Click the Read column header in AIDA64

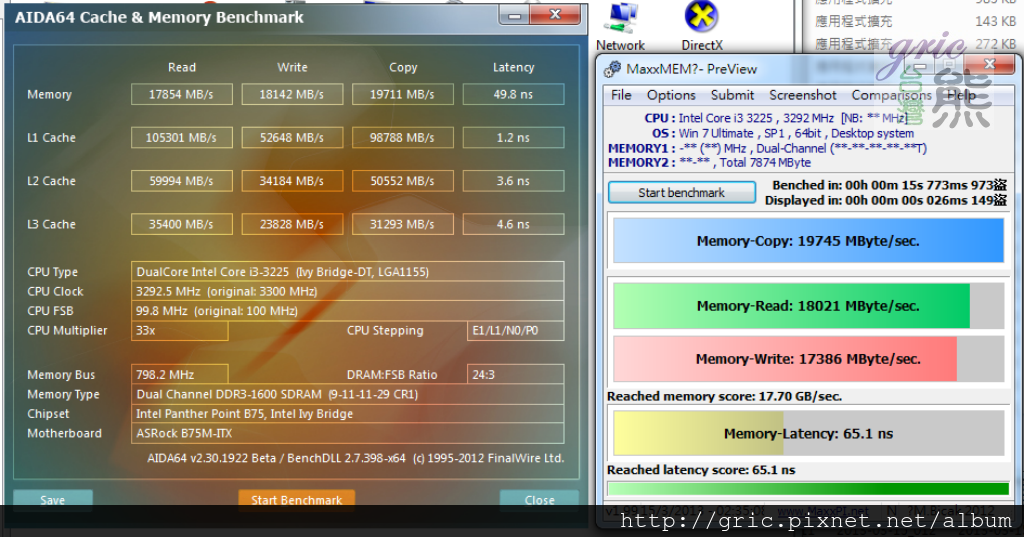point(182,67)
